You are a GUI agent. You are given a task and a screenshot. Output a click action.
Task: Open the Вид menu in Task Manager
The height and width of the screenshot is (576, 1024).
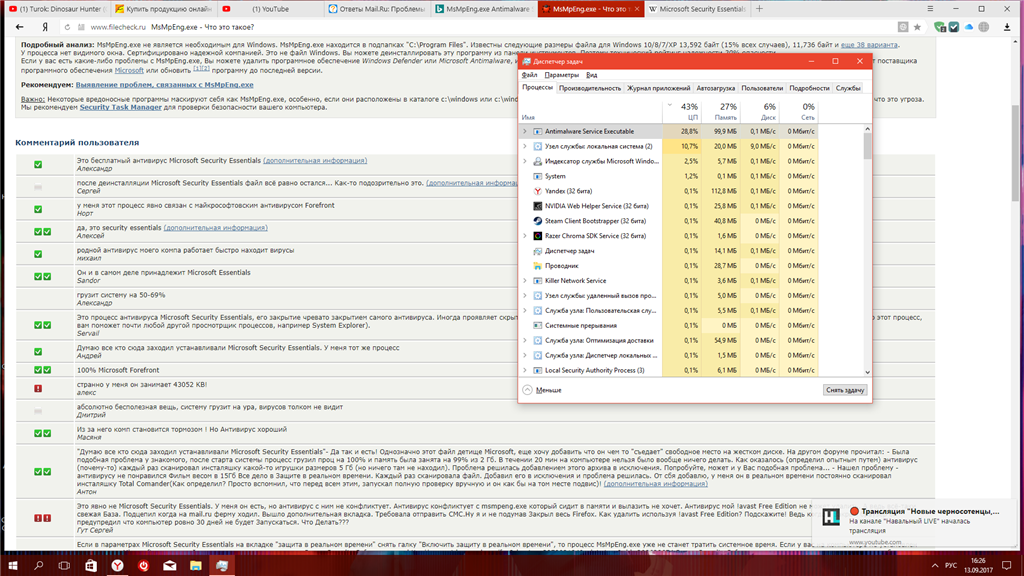point(591,74)
